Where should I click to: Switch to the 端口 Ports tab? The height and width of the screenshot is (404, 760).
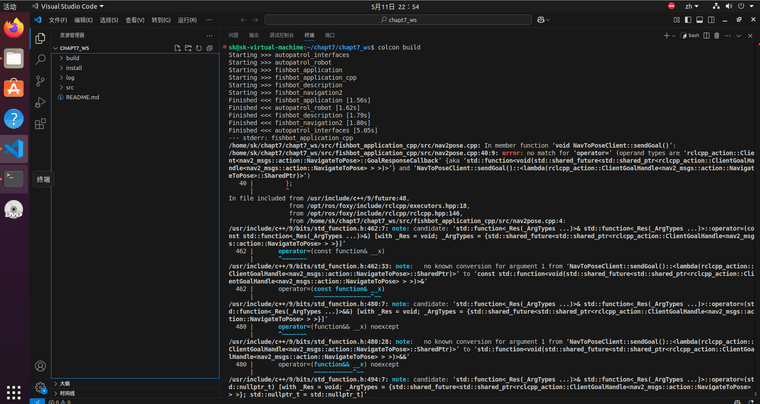point(330,35)
